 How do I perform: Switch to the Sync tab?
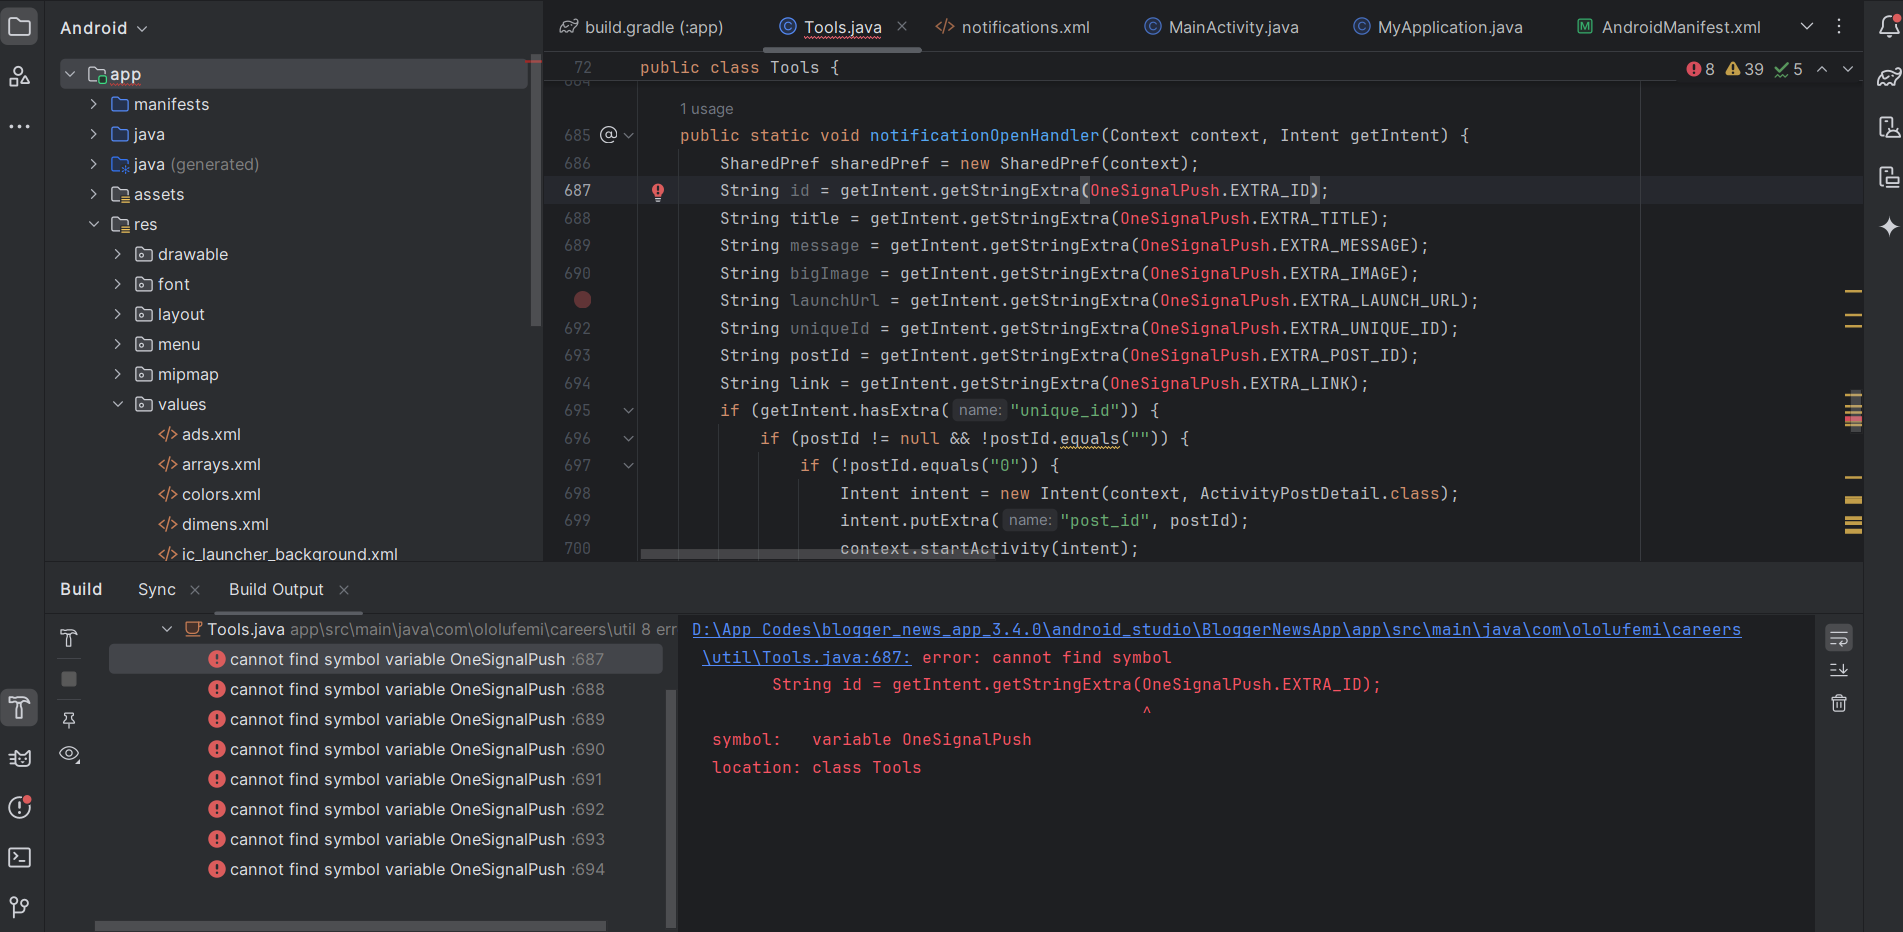pos(157,590)
